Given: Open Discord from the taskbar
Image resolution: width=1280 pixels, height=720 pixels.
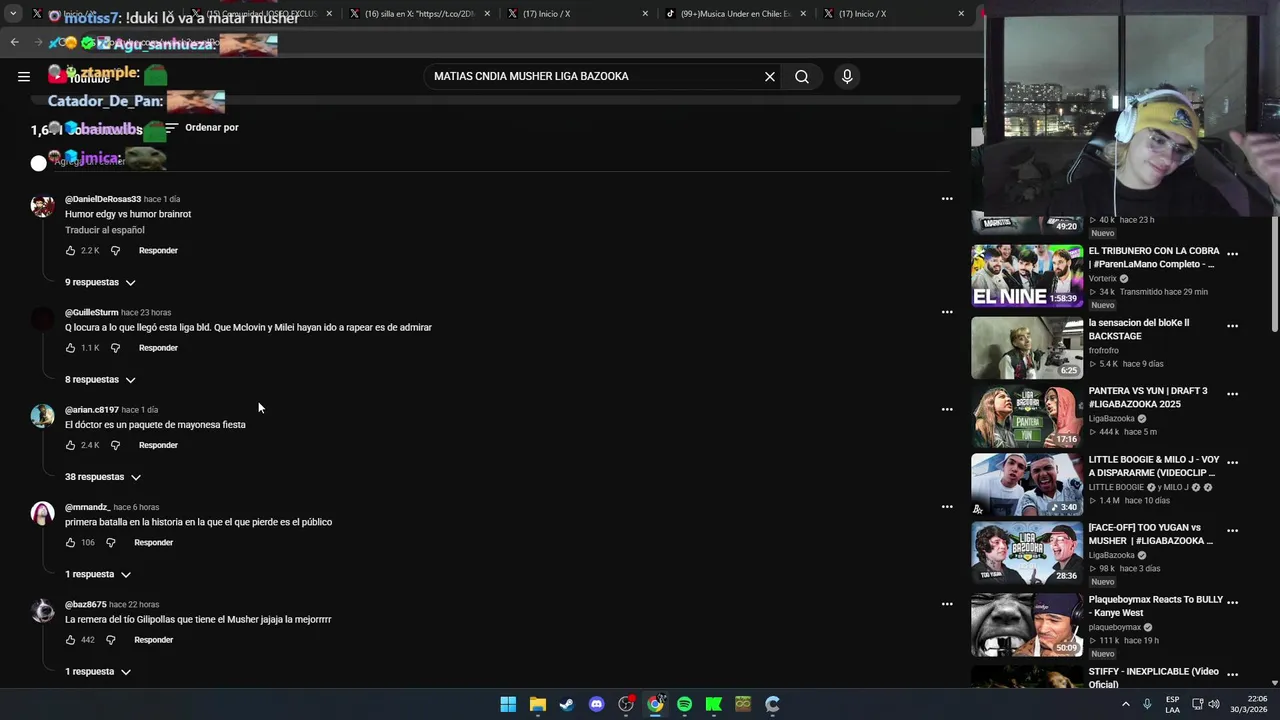Looking at the screenshot, I should pos(597,704).
